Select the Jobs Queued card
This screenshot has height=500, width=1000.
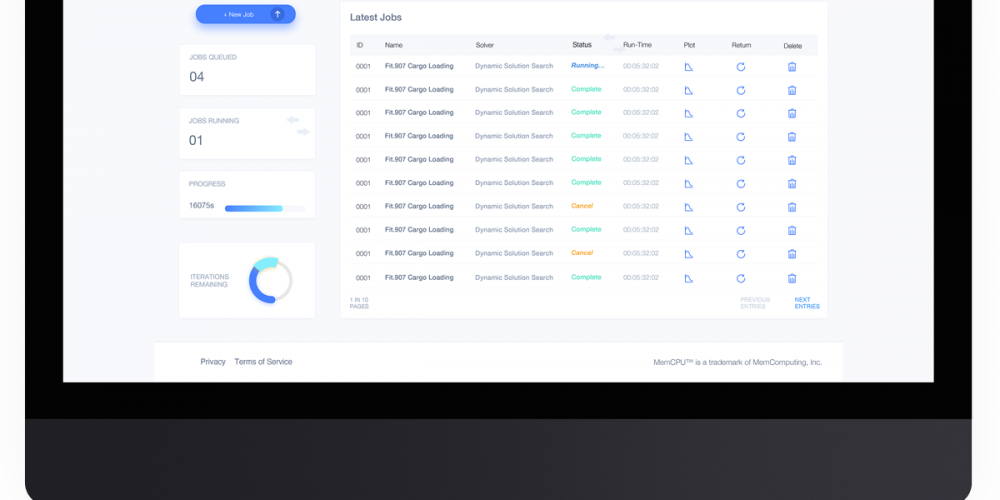247,69
